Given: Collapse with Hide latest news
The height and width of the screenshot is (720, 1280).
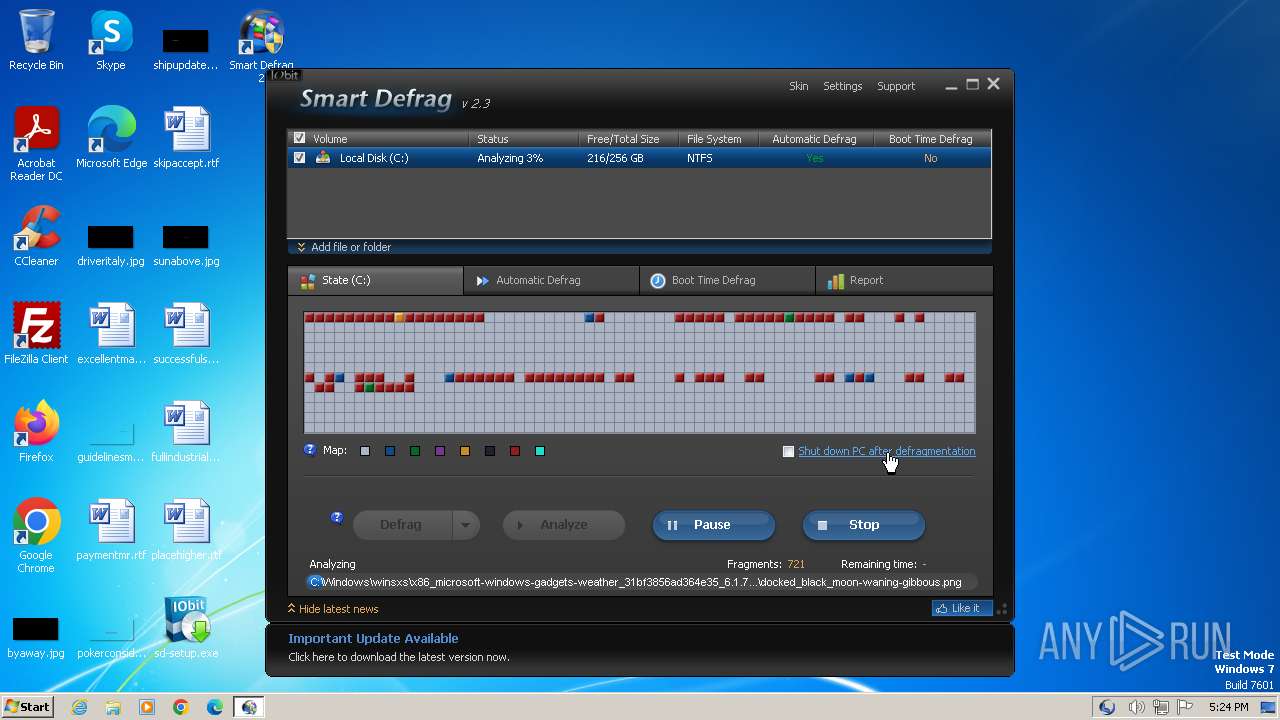Looking at the screenshot, I should [332, 609].
